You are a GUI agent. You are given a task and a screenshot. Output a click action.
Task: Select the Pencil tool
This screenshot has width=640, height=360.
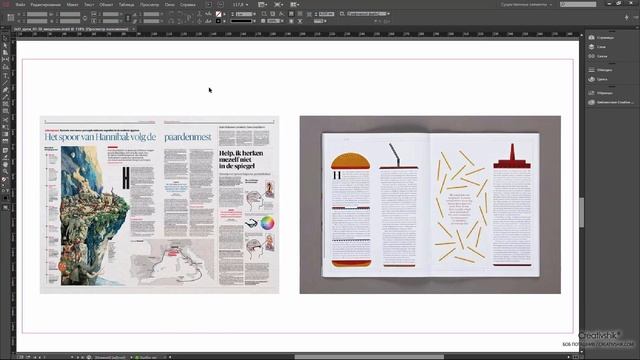pyautogui.click(x=5, y=97)
